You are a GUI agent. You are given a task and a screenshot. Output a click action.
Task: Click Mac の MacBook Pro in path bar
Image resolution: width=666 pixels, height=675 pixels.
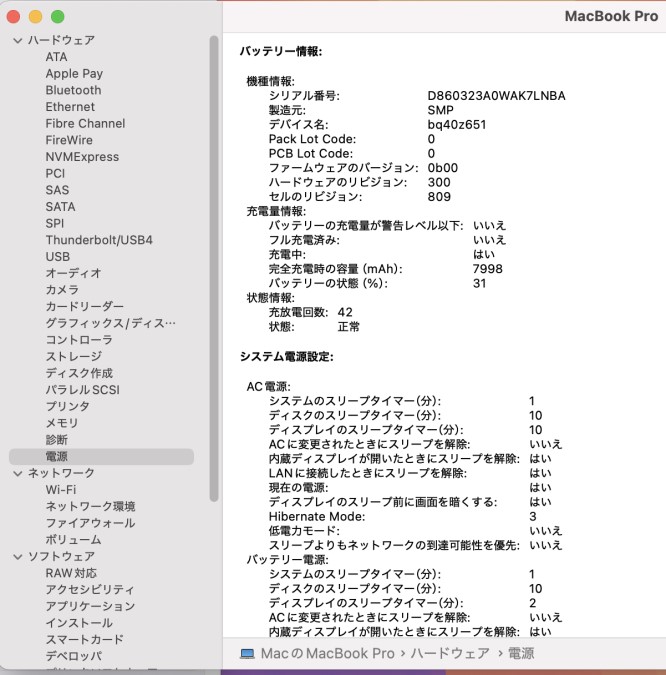pyautogui.click(x=328, y=654)
